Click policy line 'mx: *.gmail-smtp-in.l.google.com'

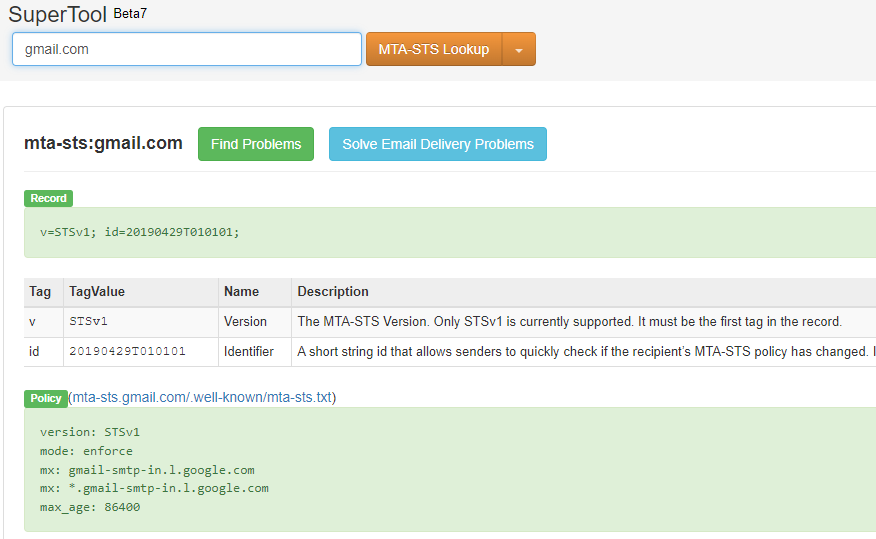[x=154, y=489]
